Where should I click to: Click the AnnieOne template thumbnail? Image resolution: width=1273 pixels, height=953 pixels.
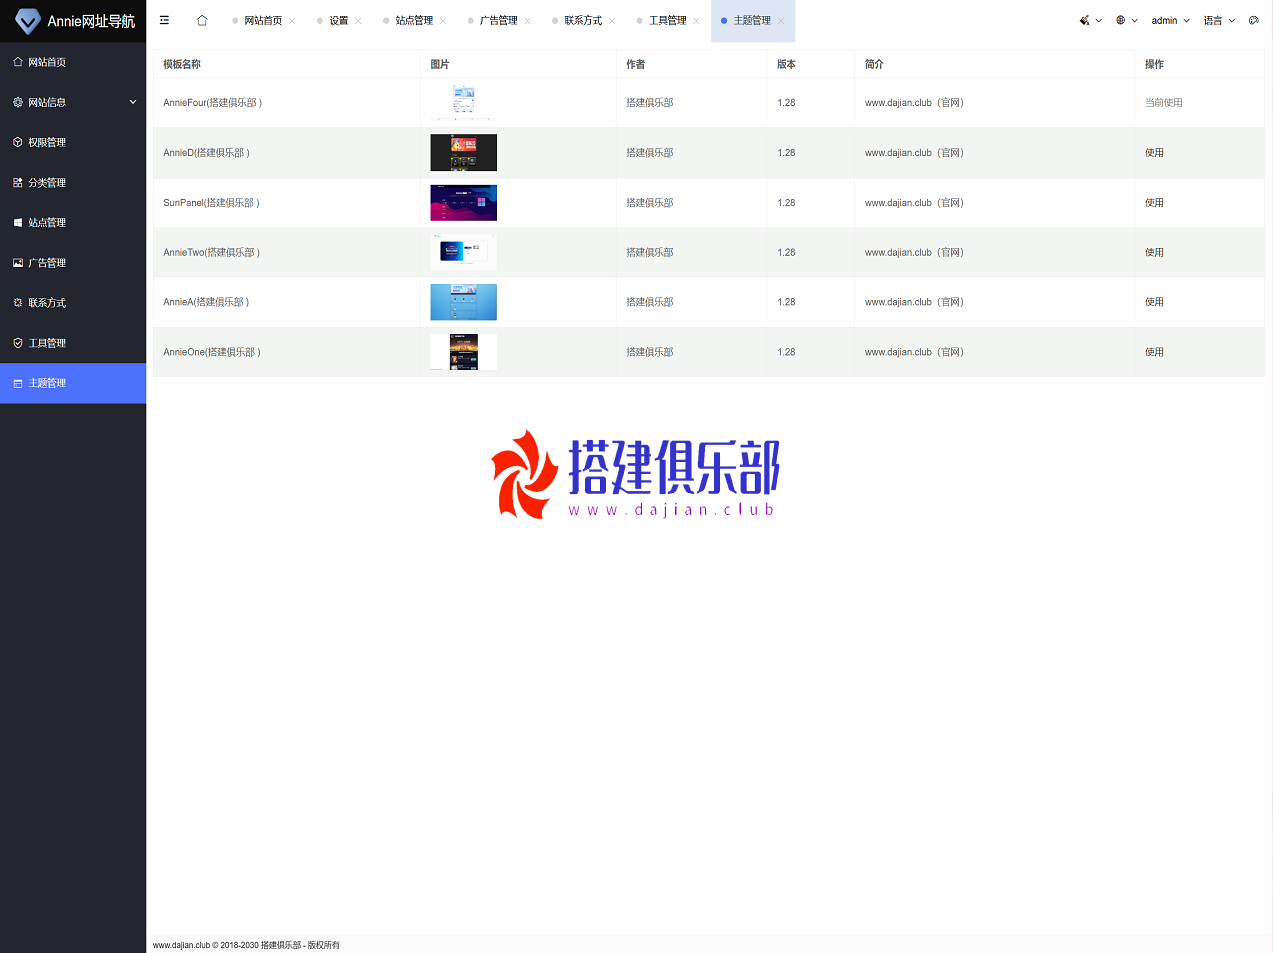pos(463,352)
